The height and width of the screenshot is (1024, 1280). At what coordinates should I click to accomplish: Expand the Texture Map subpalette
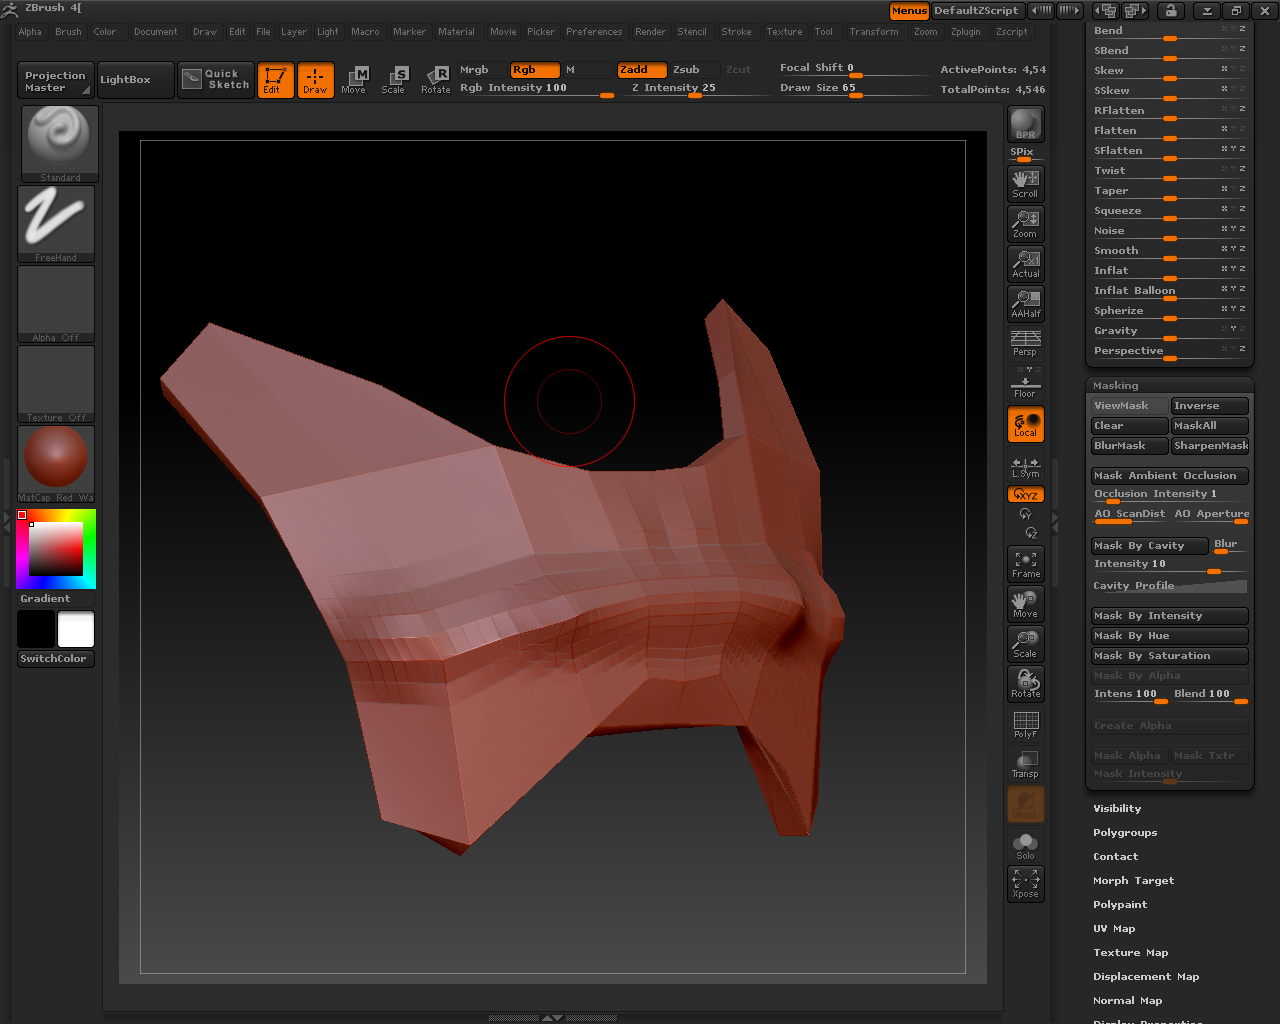[x=1131, y=952]
